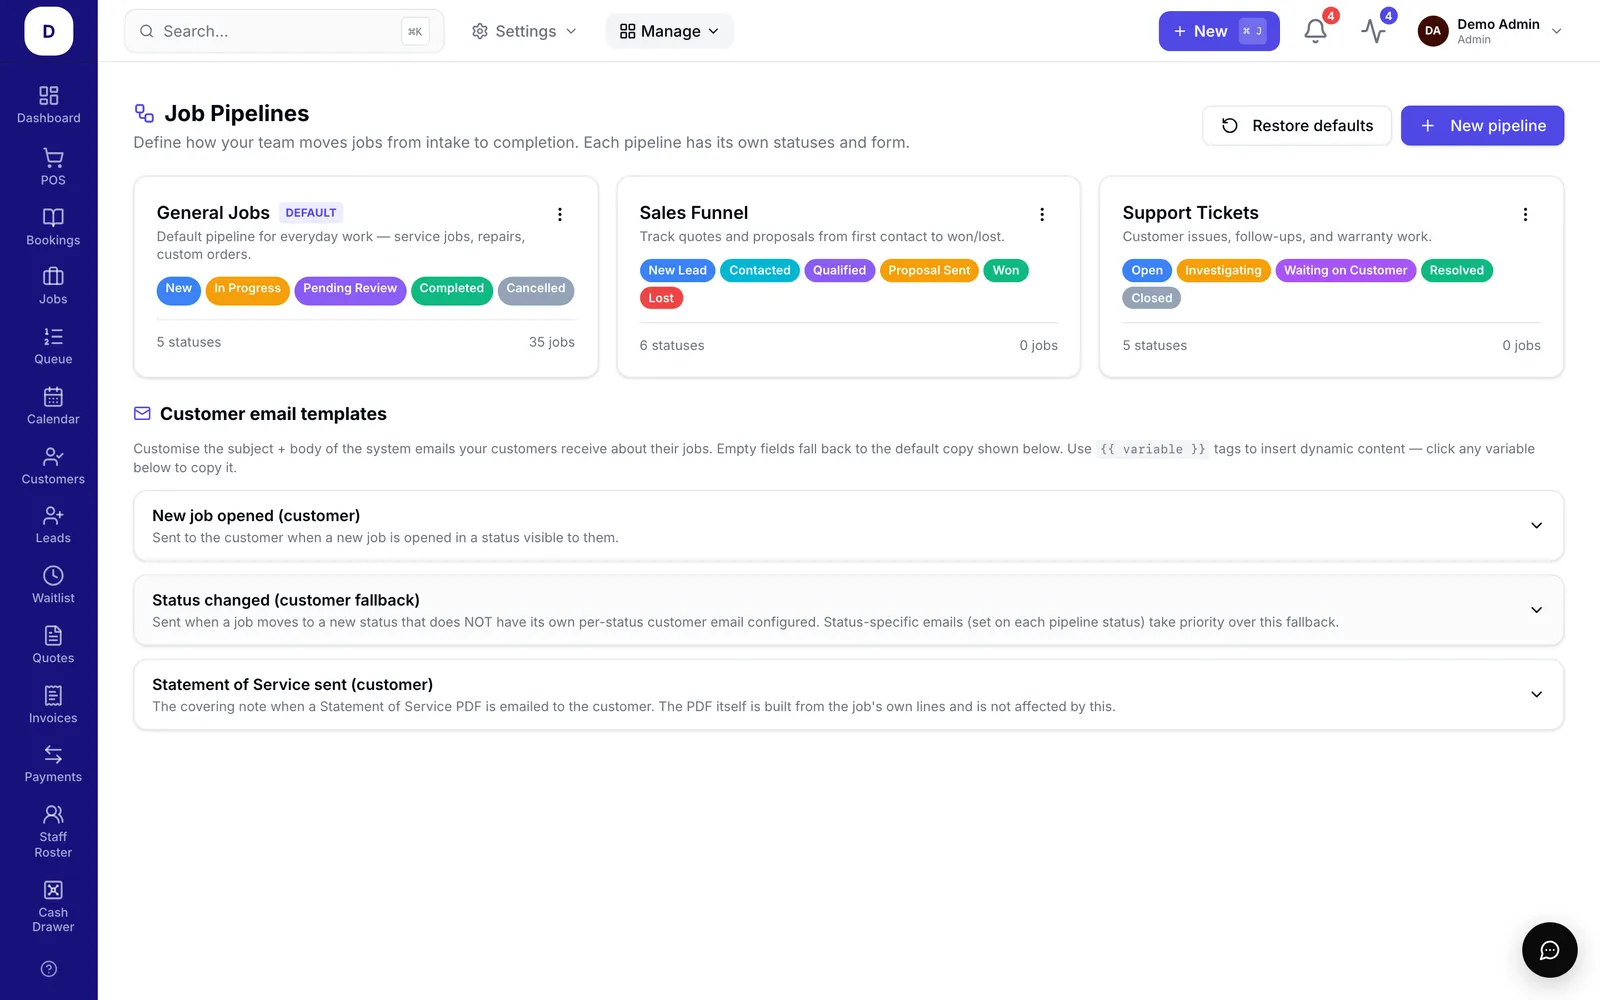Open the Quotes sidebar item
Viewport: 1600px width, 1000px height.
click(x=53, y=645)
